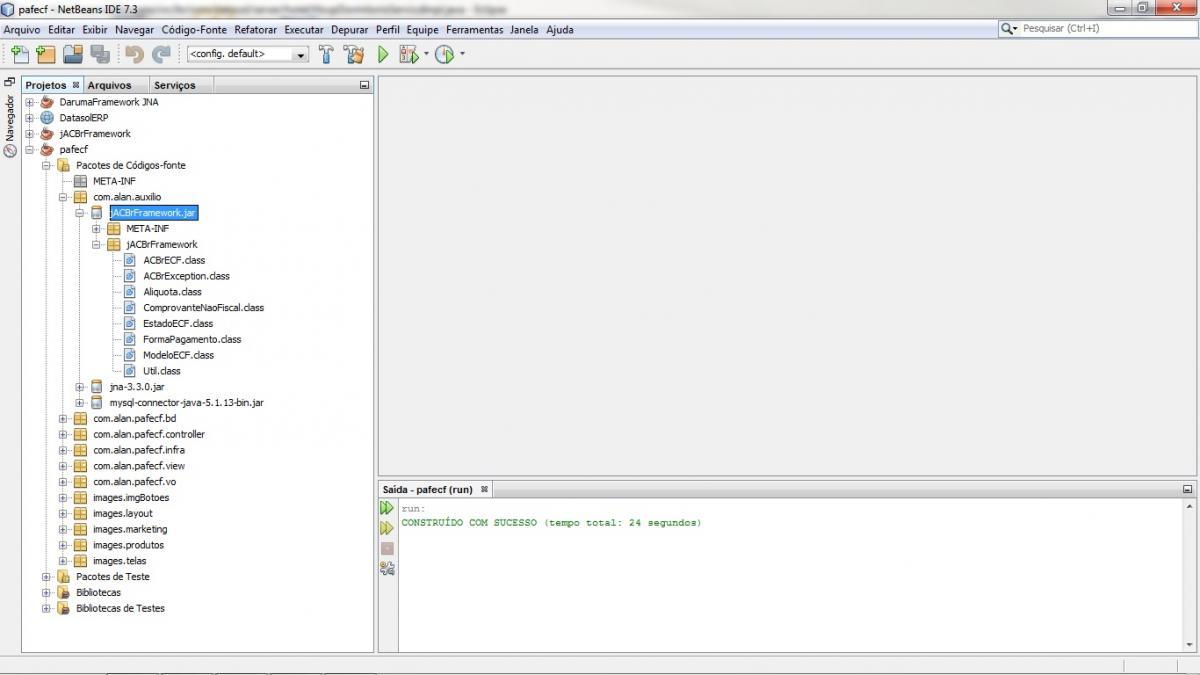
Task: Click the Build Project hammer icon
Action: click(327, 54)
